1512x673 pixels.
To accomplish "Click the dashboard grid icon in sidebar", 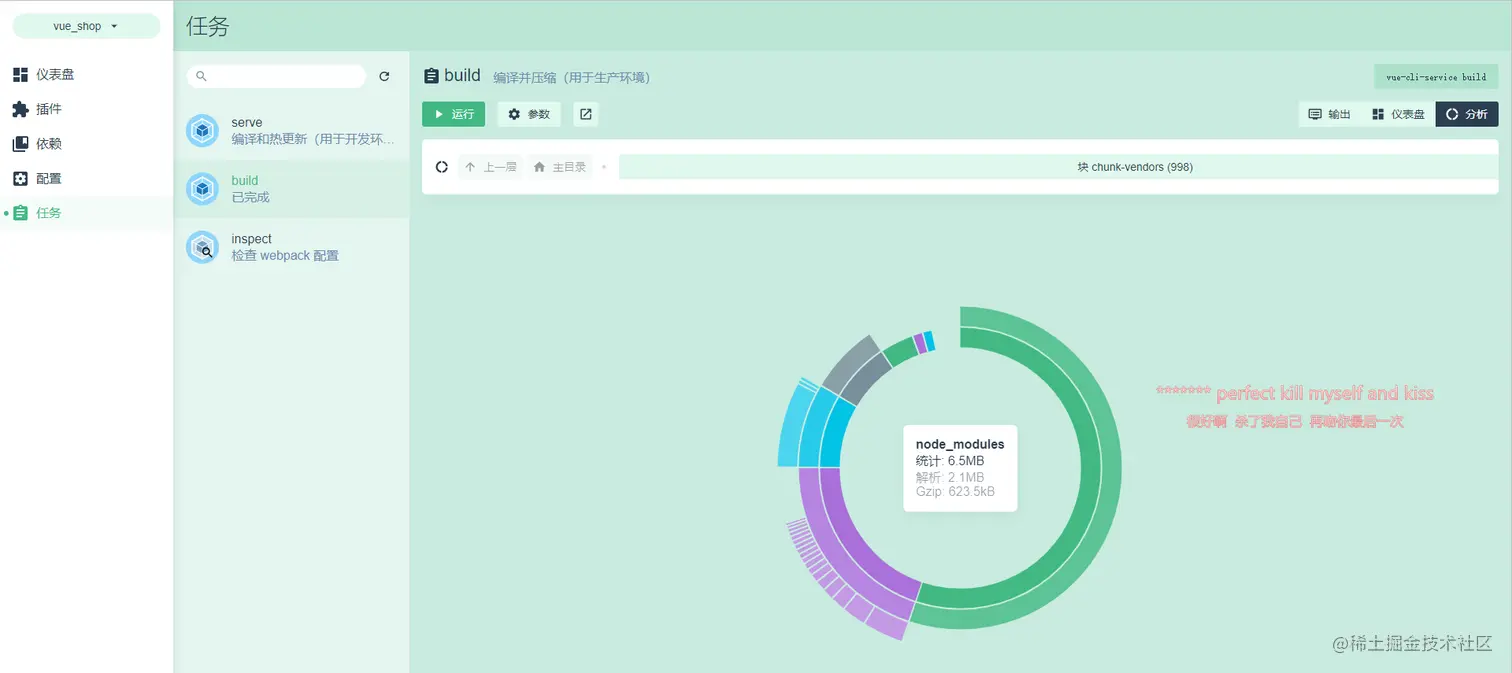I will (20, 74).
